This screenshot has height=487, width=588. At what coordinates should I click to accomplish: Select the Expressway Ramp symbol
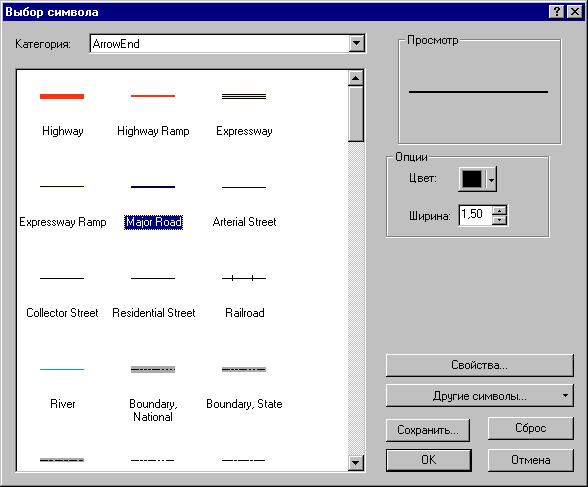pos(62,204)
